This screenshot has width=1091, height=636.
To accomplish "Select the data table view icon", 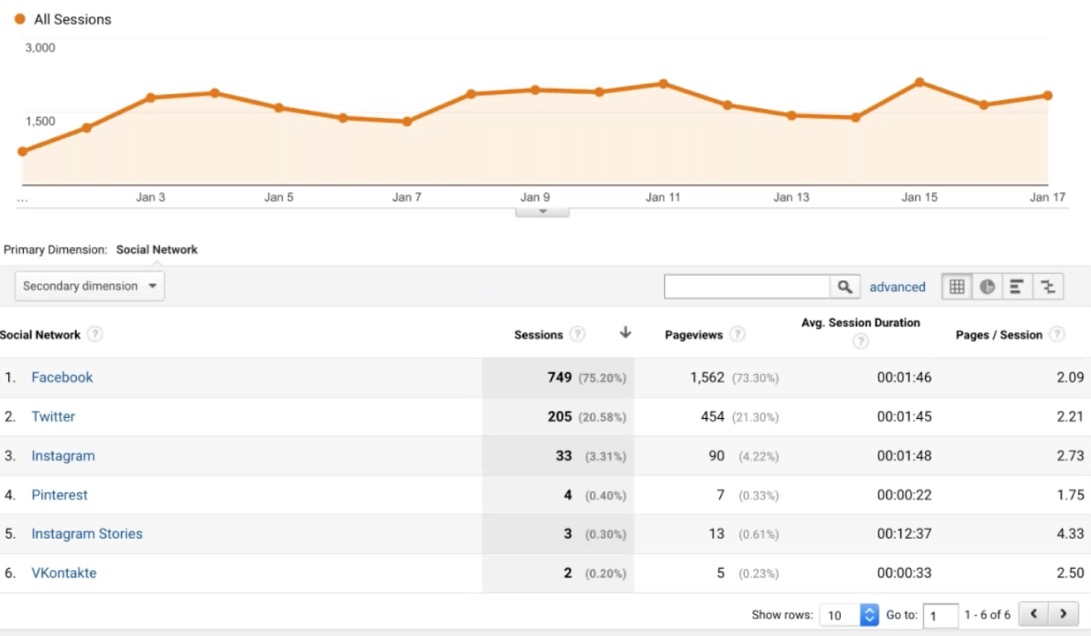I will [957, 286].
